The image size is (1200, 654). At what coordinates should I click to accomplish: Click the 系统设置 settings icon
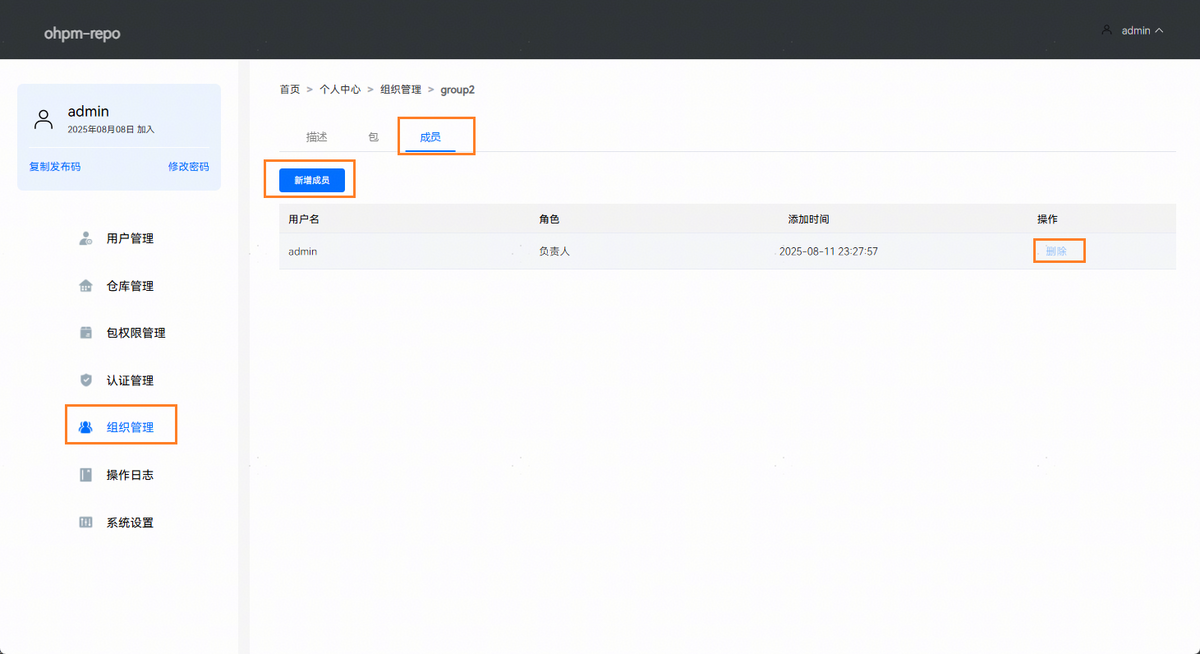coord(86,522)
